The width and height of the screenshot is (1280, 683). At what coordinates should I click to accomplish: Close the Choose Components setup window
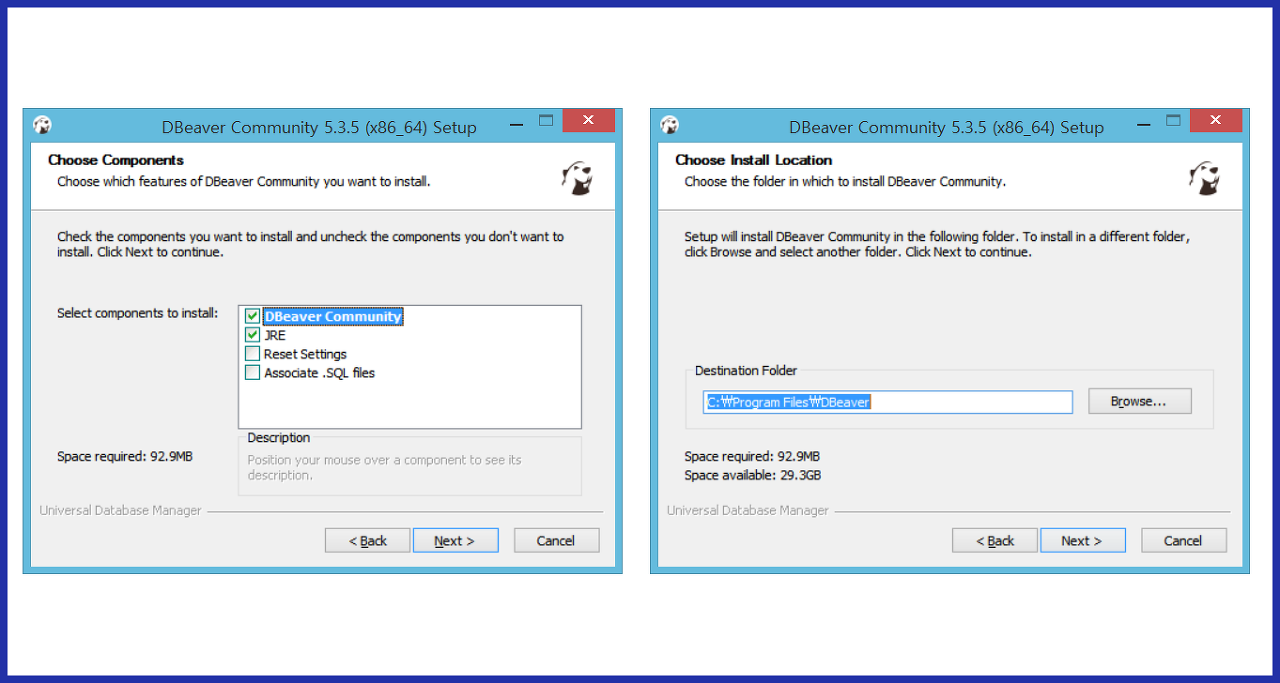click(x=589, y=121)
